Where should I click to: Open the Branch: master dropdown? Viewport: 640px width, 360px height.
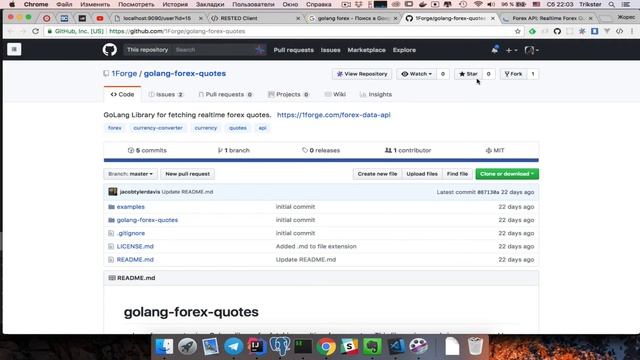tap(131, 174)
